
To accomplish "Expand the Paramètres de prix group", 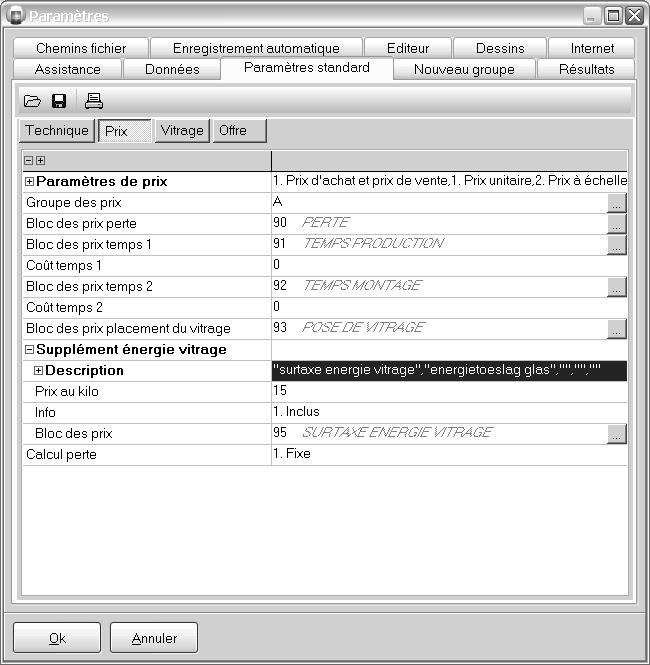I will tap(29, 182).
